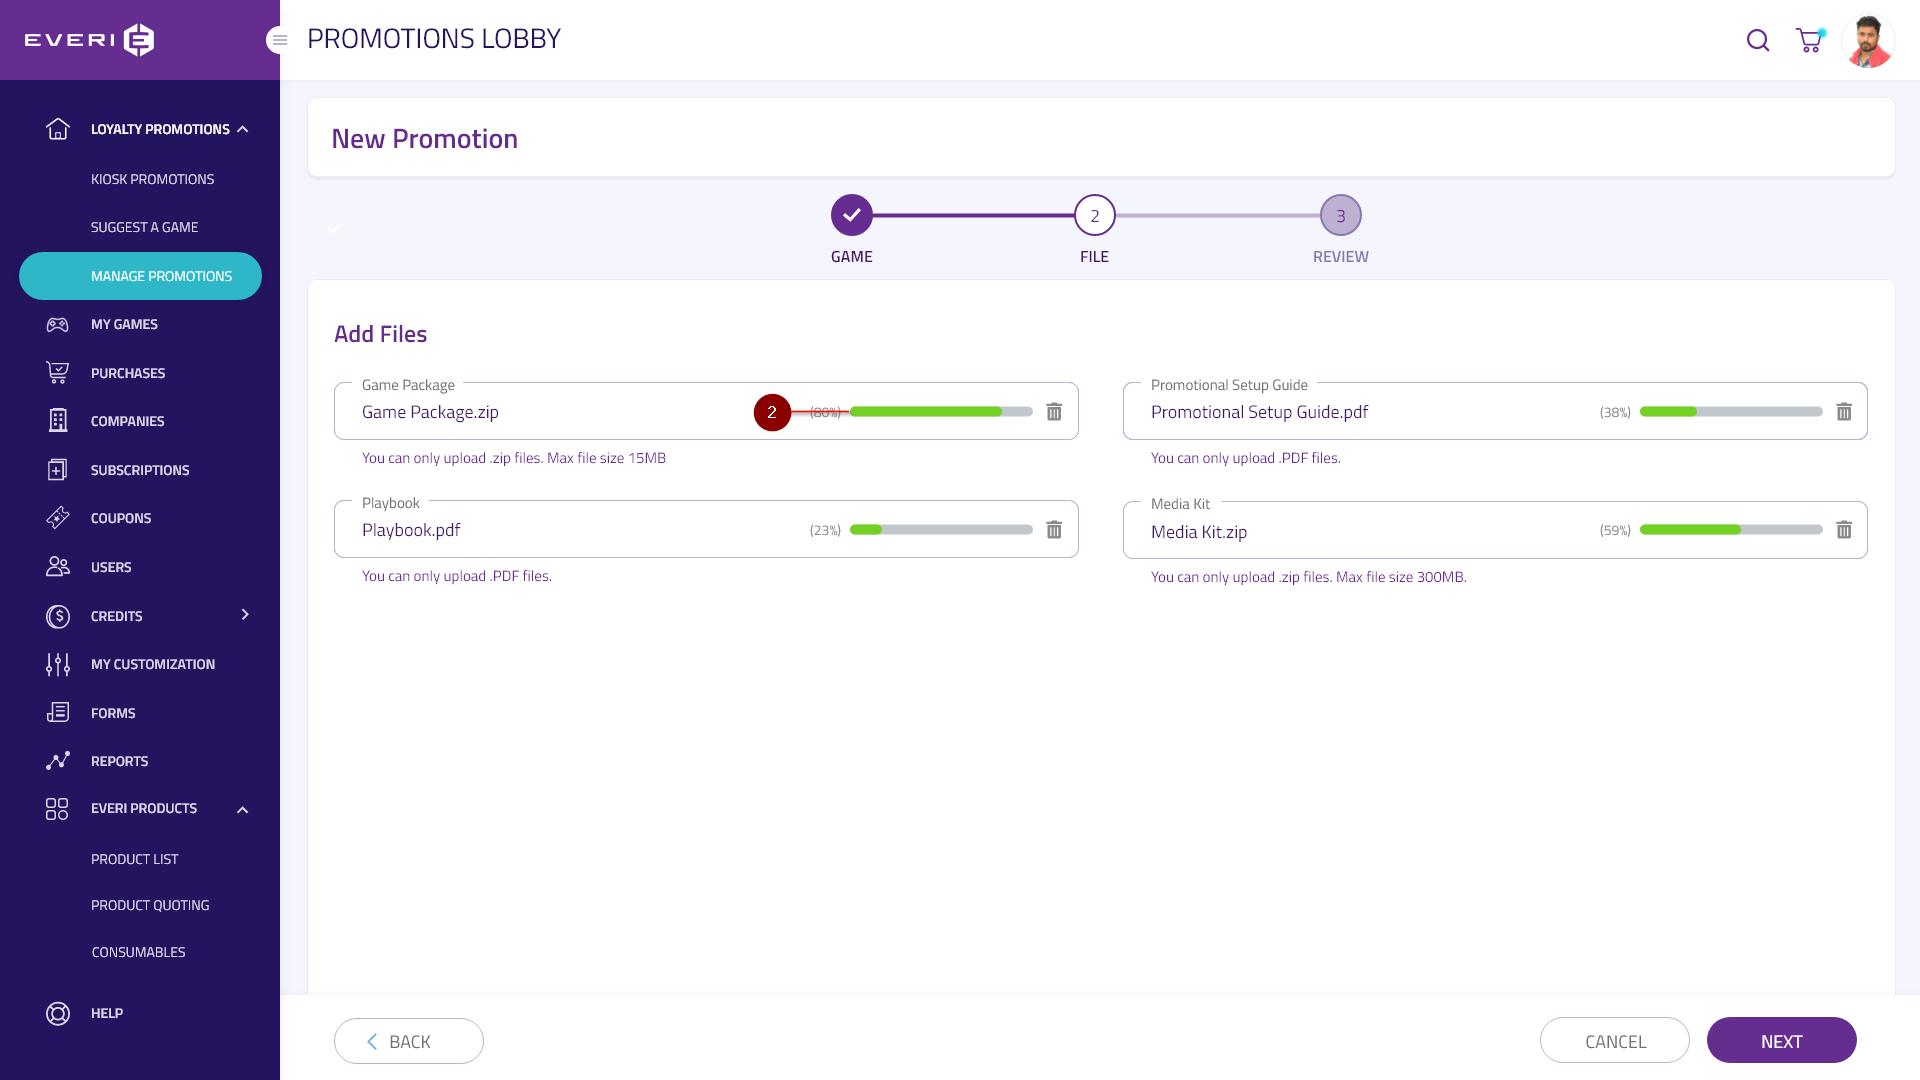Go Back to previous step
Viewport: 1920px width, 1080px height.
point(408,1041)
